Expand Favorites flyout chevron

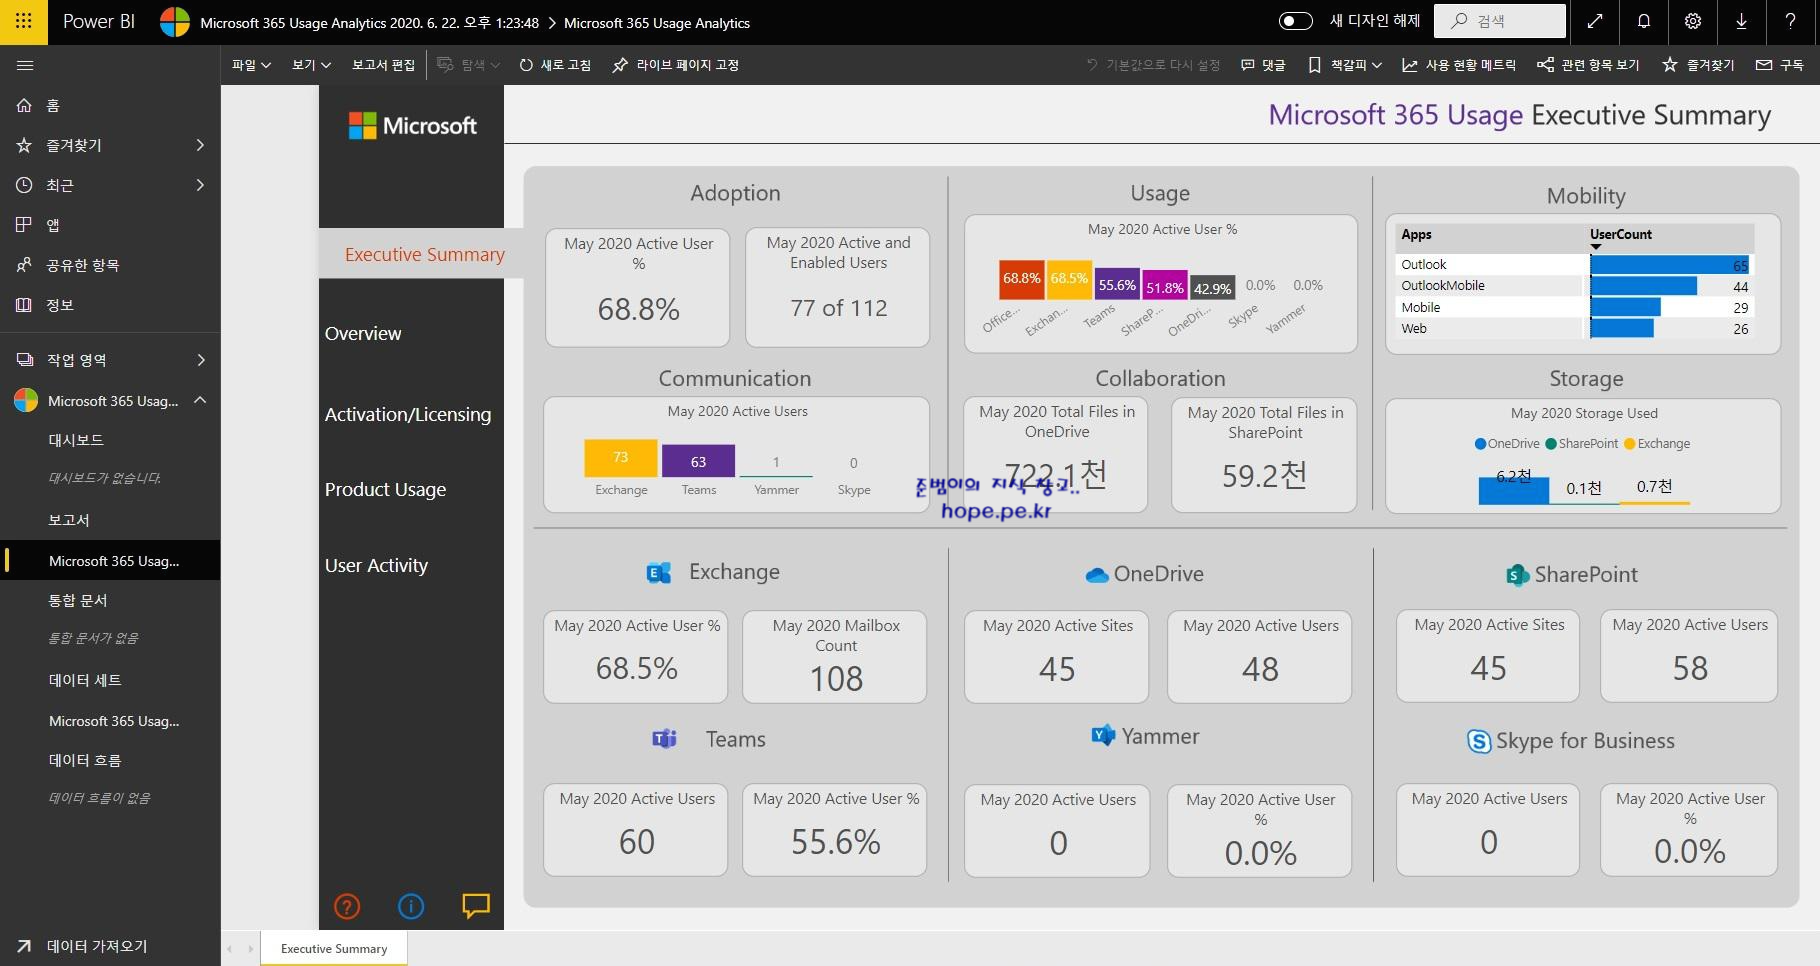(200, 145)
